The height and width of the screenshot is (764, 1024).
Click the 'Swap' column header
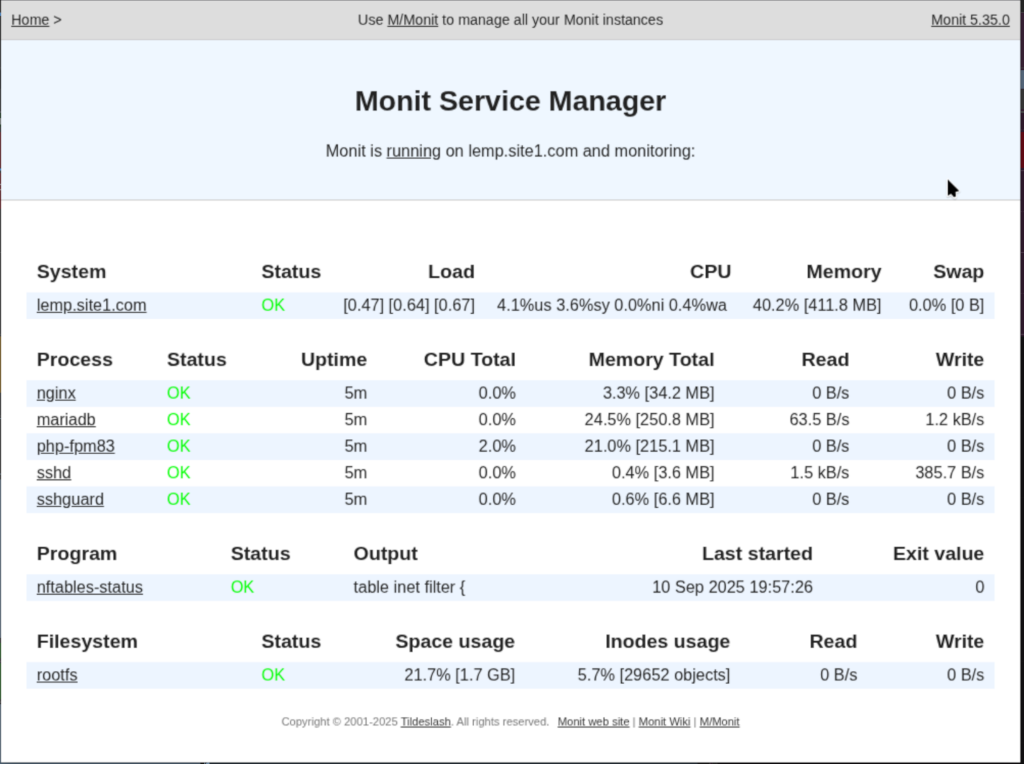coord(958,272)
